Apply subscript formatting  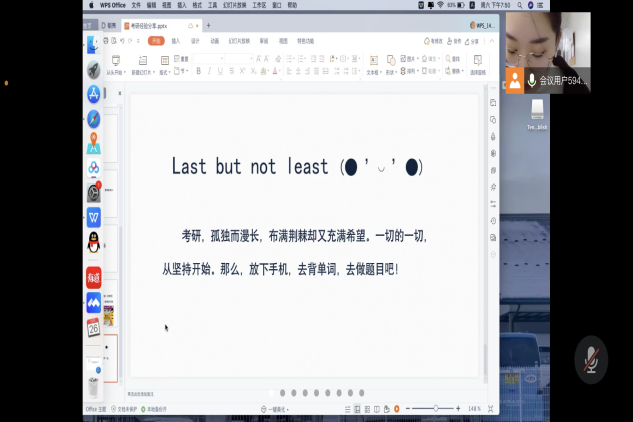click(253, 71)
